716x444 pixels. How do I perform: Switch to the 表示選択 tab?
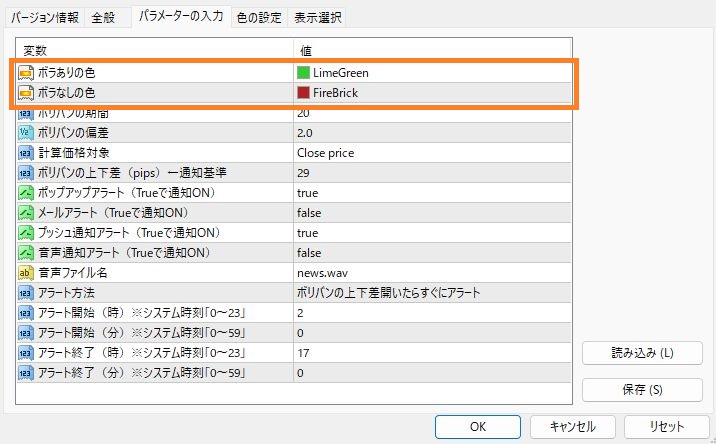tap(317, 17)
